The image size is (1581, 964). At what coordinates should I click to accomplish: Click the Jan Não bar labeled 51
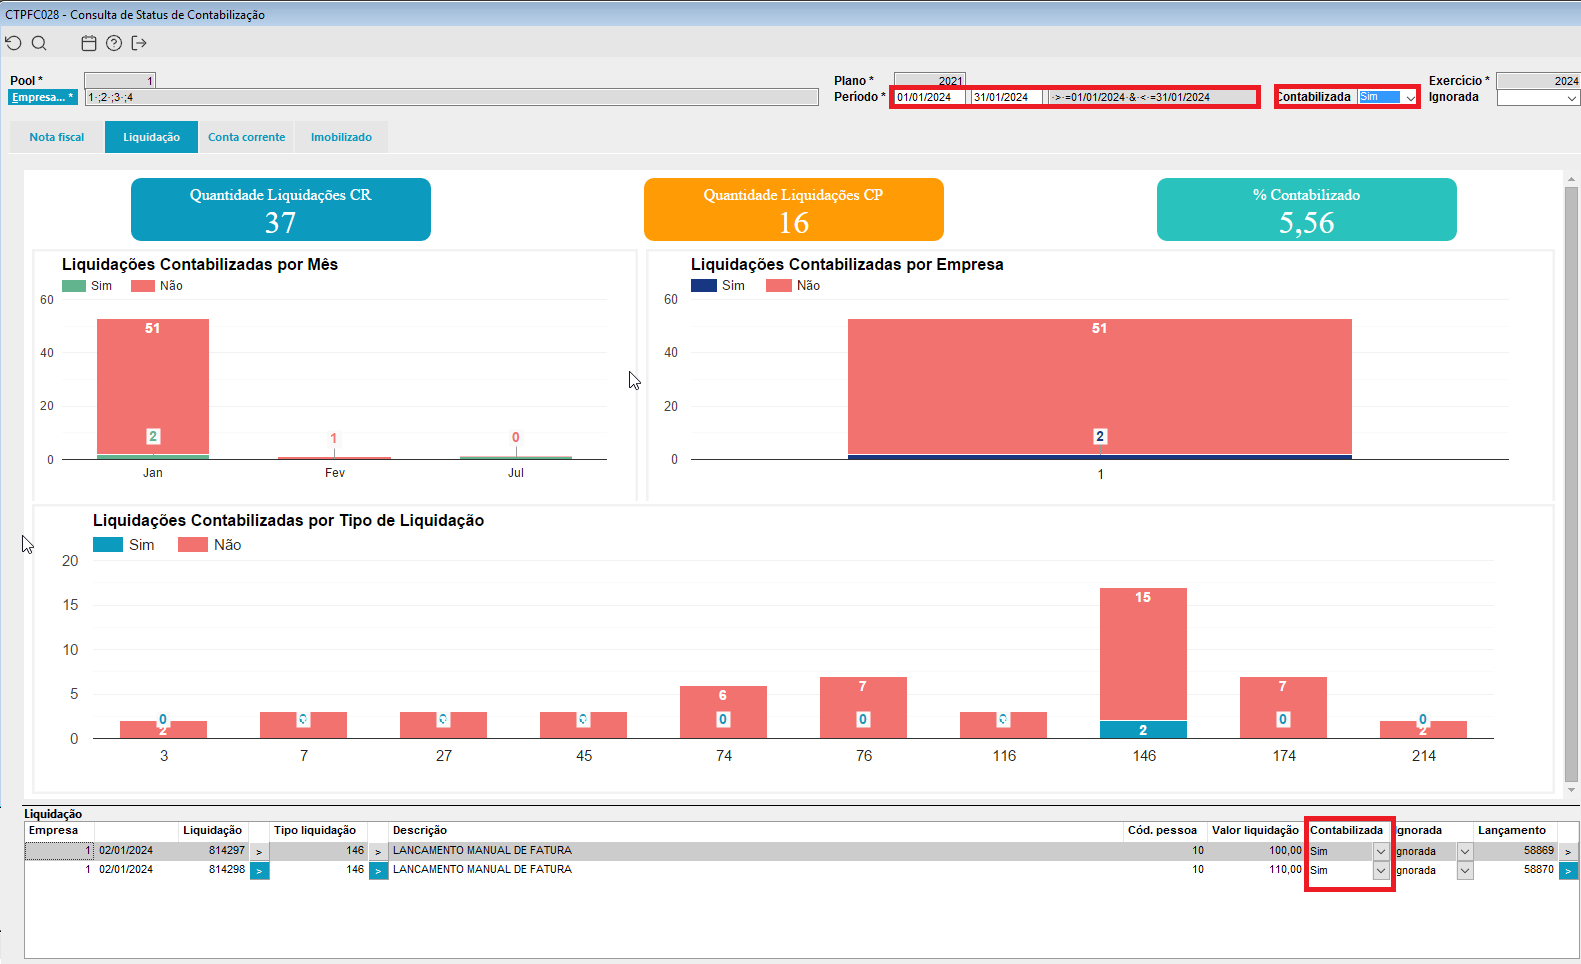tap(153, 386)
